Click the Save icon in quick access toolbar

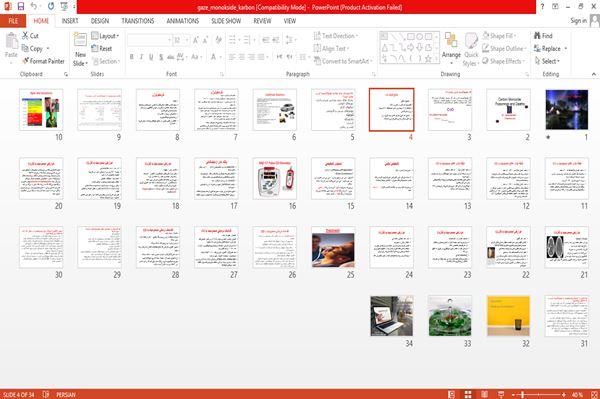coord(21,6)
